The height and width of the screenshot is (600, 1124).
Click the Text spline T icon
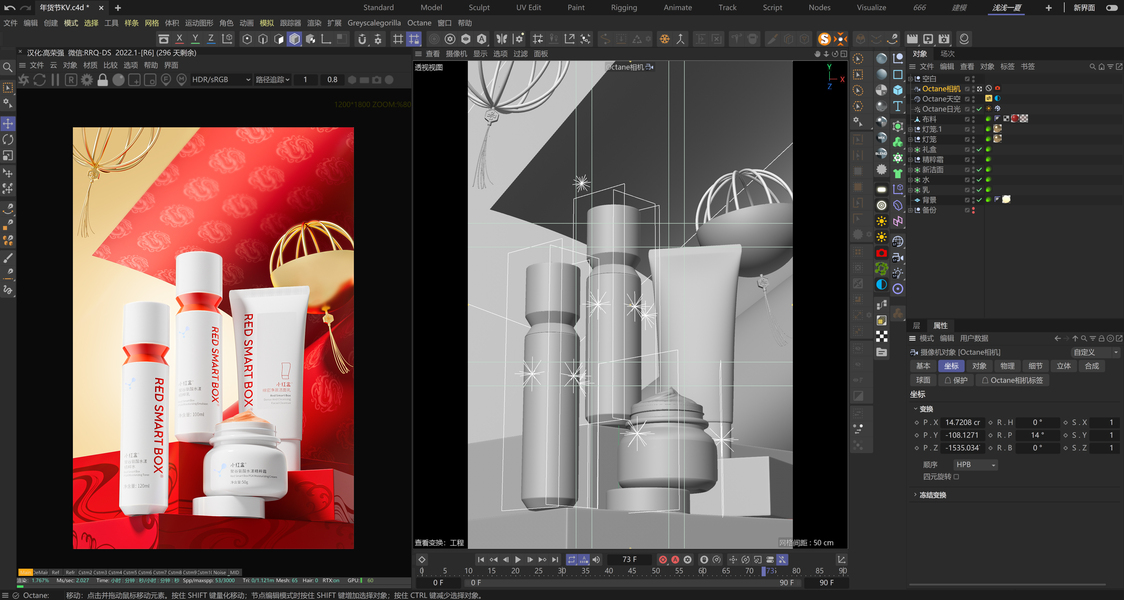point(898,106)
